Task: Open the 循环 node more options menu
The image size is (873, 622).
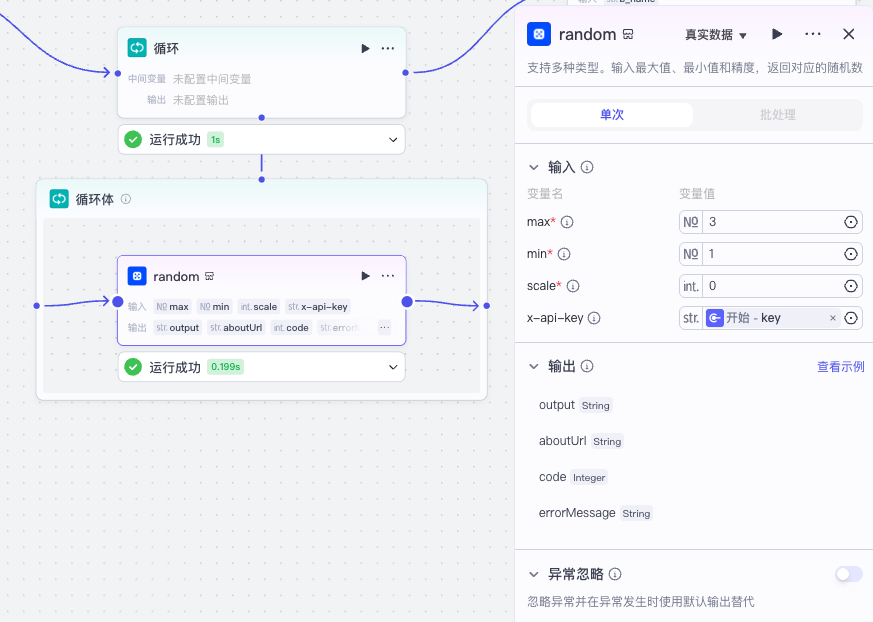Action: [388, 48]
